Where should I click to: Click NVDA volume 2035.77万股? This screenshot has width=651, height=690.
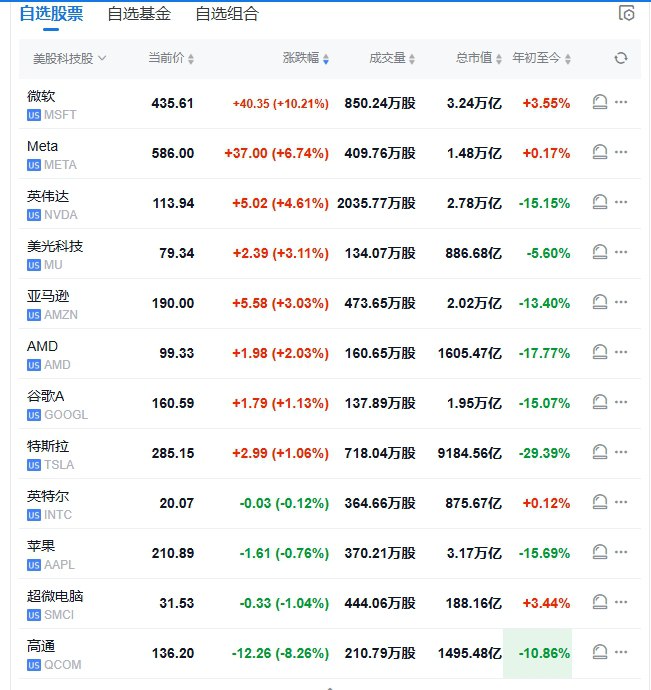pos(376,203)
